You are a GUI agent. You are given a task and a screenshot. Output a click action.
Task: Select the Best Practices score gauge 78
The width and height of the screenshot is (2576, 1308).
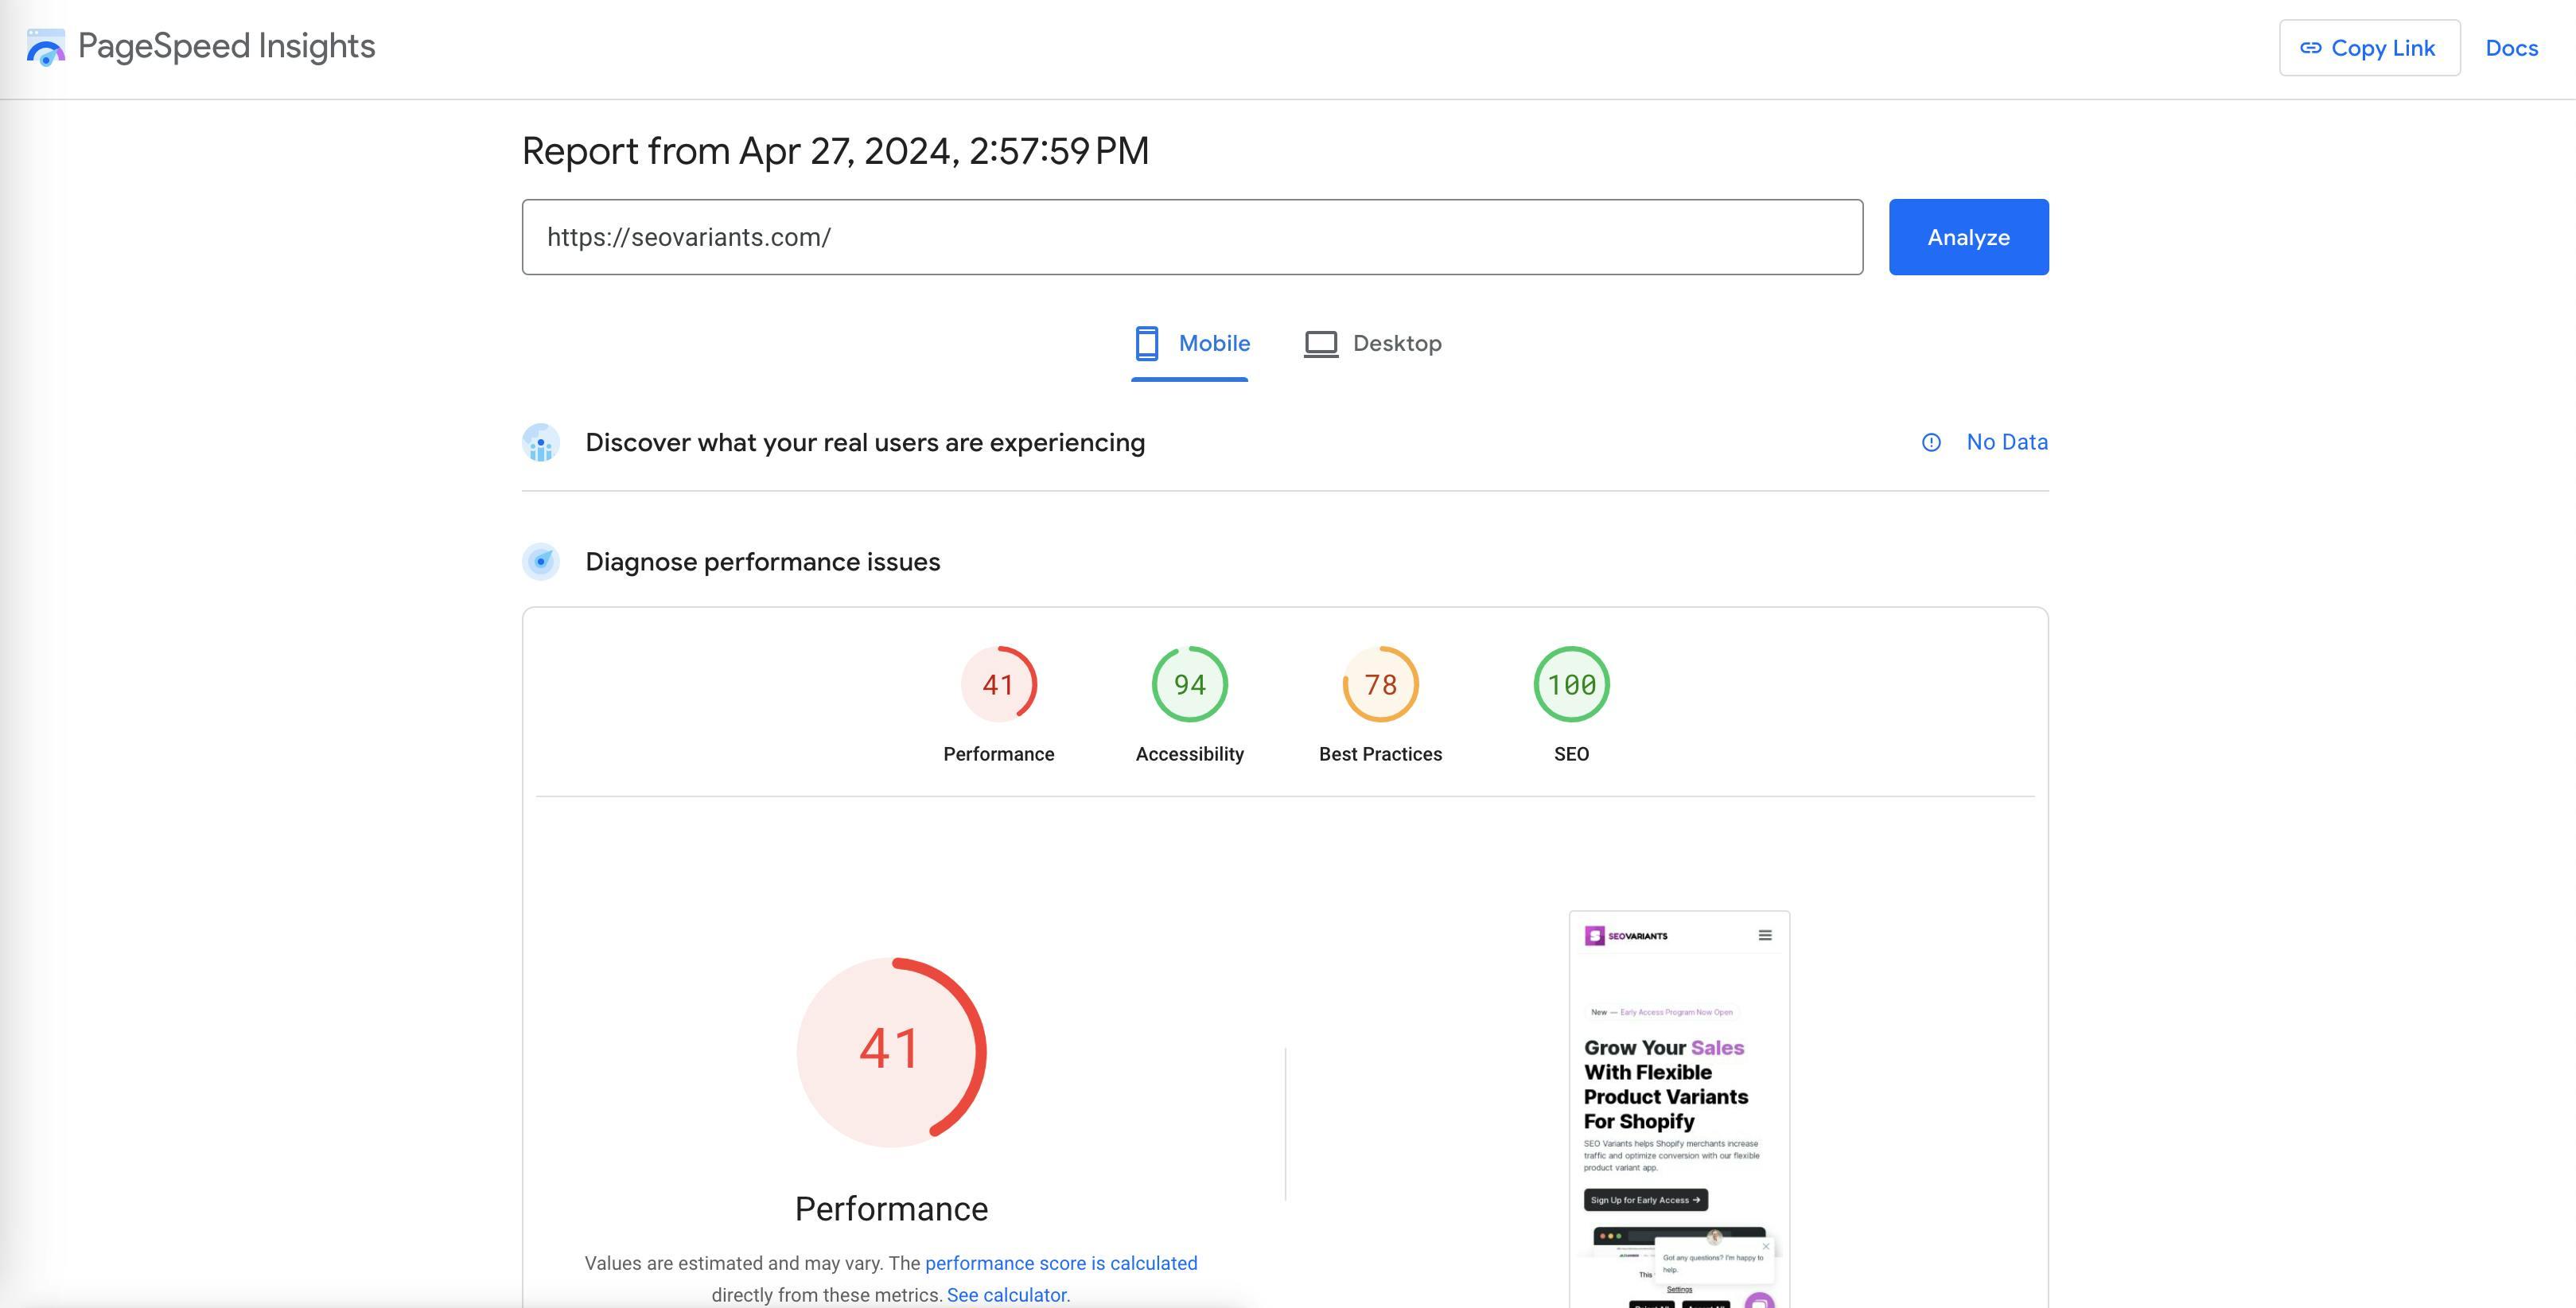pos(1380,684)
